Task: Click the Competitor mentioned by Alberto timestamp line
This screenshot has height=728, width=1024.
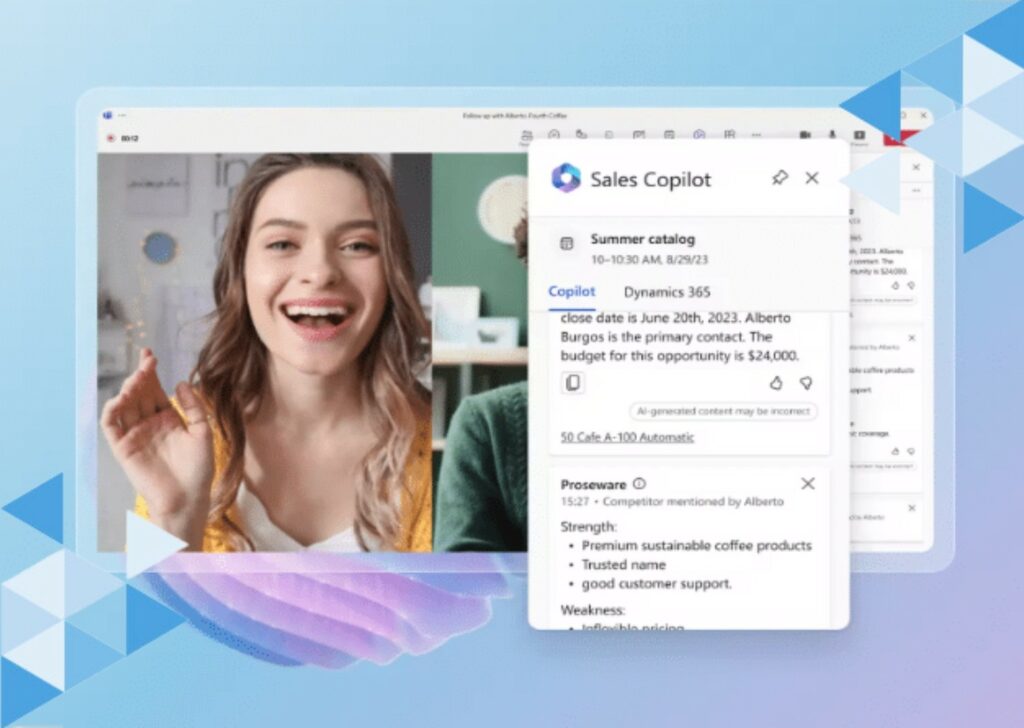Action: tap(672, 501)
